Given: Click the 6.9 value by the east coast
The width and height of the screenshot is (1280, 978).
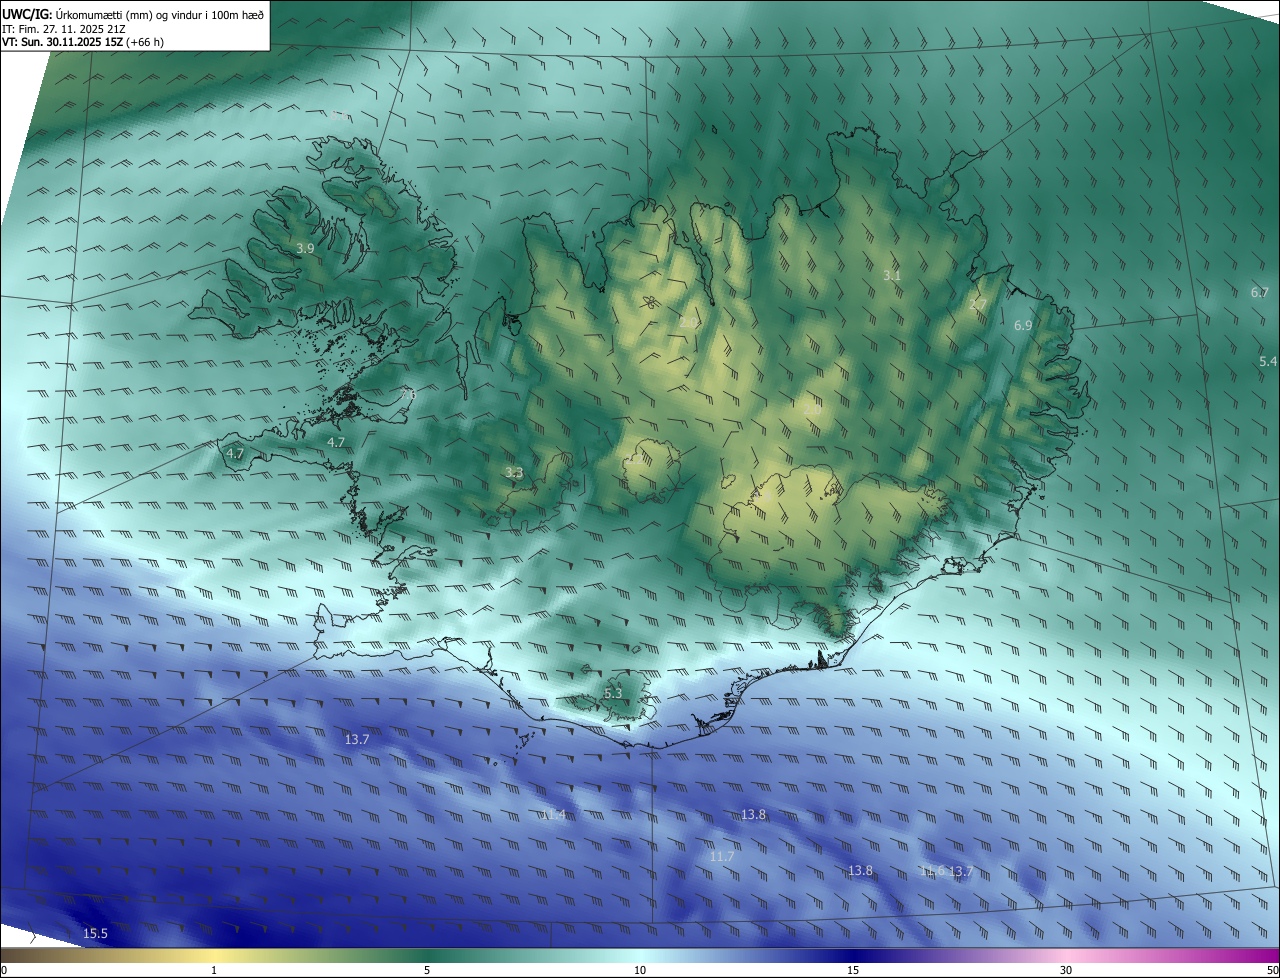Looking at the screenshot, I should point(1023,326).
